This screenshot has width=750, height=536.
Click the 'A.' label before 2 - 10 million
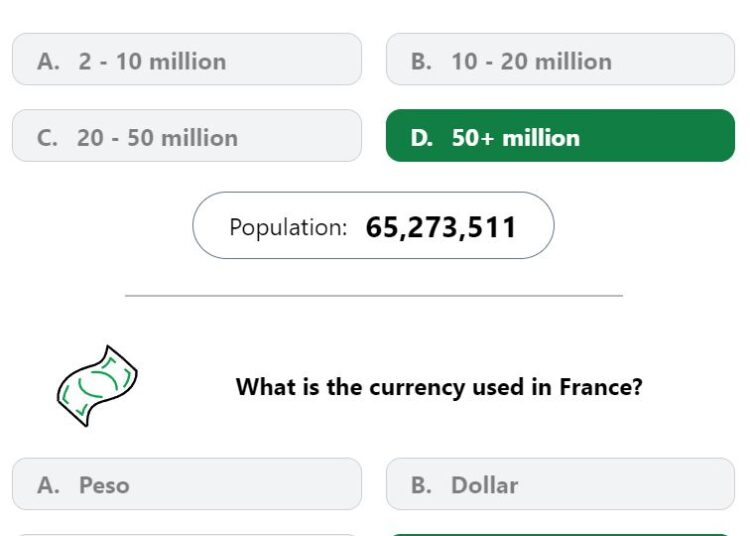(48, 62)
